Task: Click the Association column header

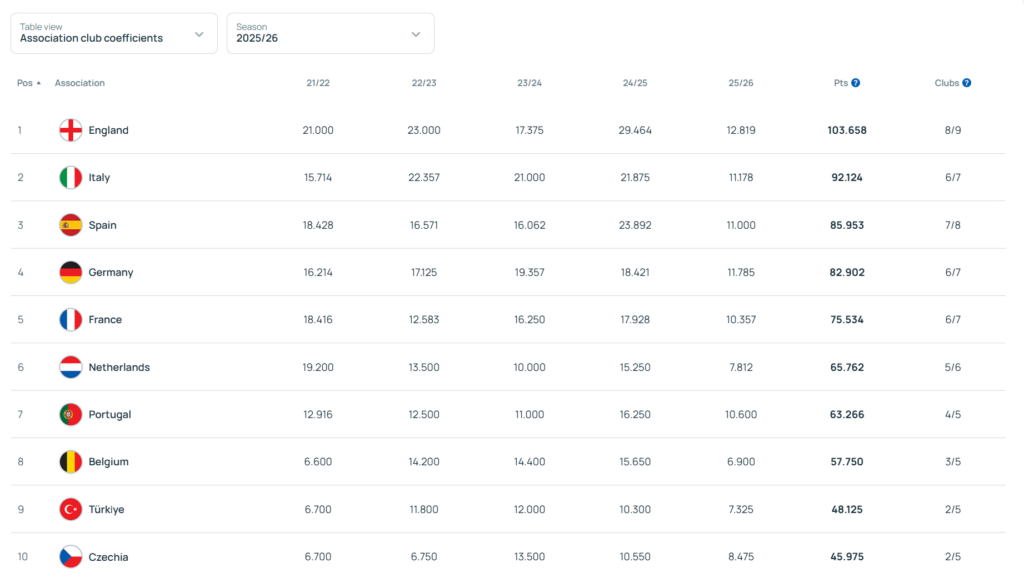Action: [x=80, y=83]
